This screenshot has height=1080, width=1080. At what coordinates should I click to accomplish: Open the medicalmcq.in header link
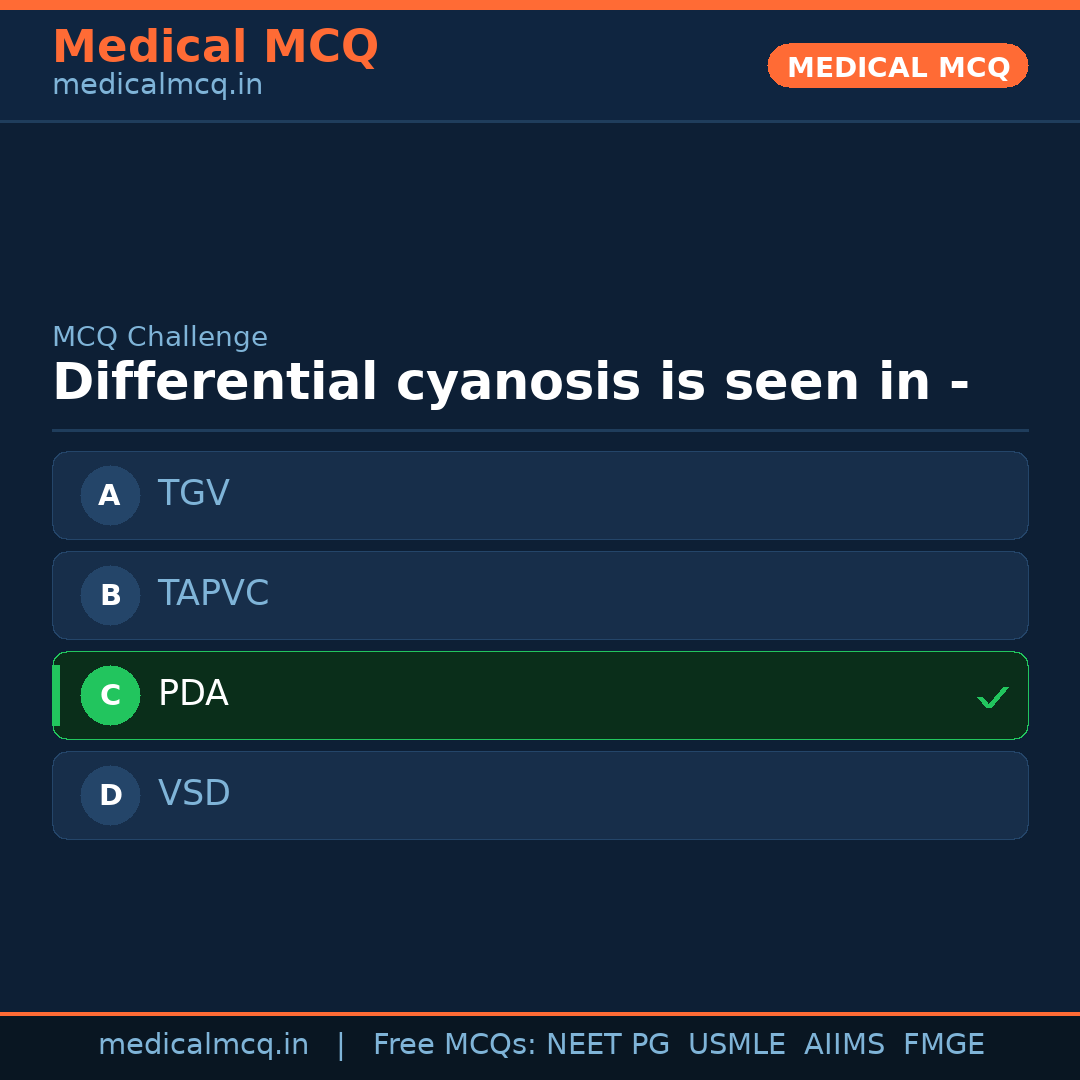157,84
